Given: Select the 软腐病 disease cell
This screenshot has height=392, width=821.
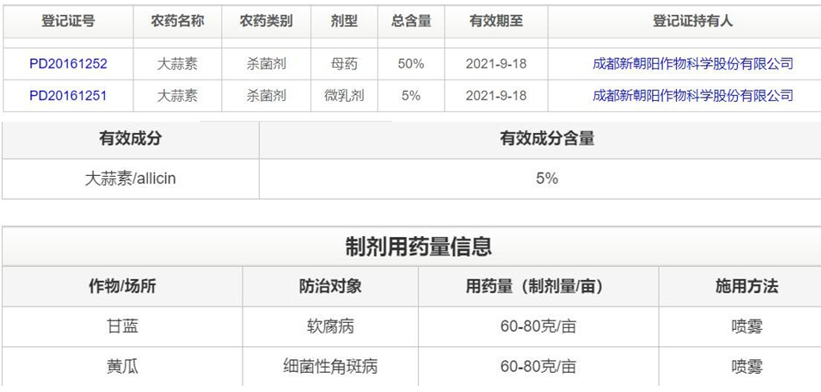Looking at the screenshot, I should [x=330, y=327].
